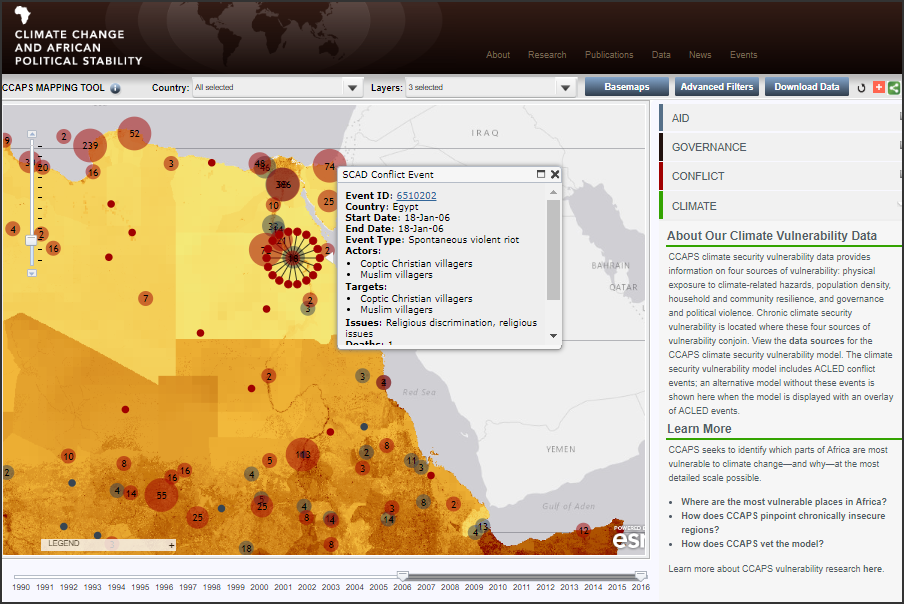904x604 pixels.
Task: Click the green share icon
Action: pos(893,87)
